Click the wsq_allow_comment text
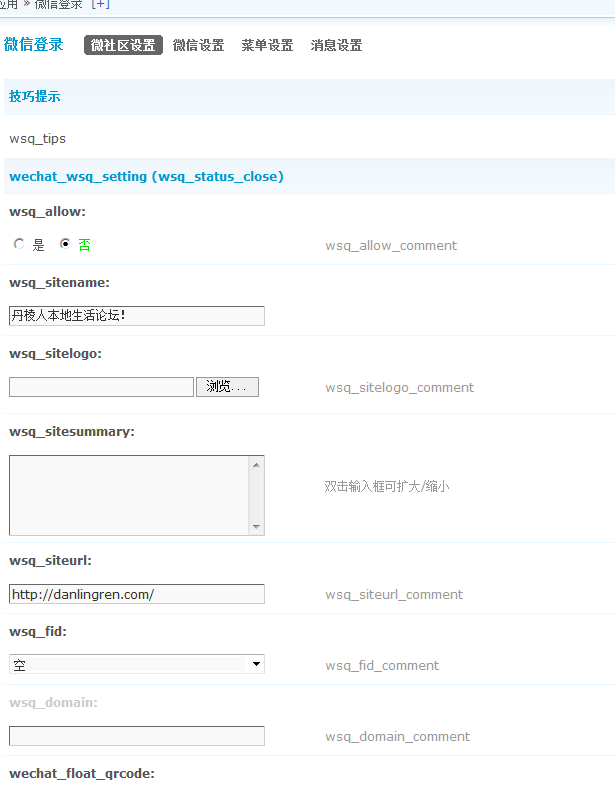Image resolution: width=615 pixels, height=795 pixels. (391, 245)
